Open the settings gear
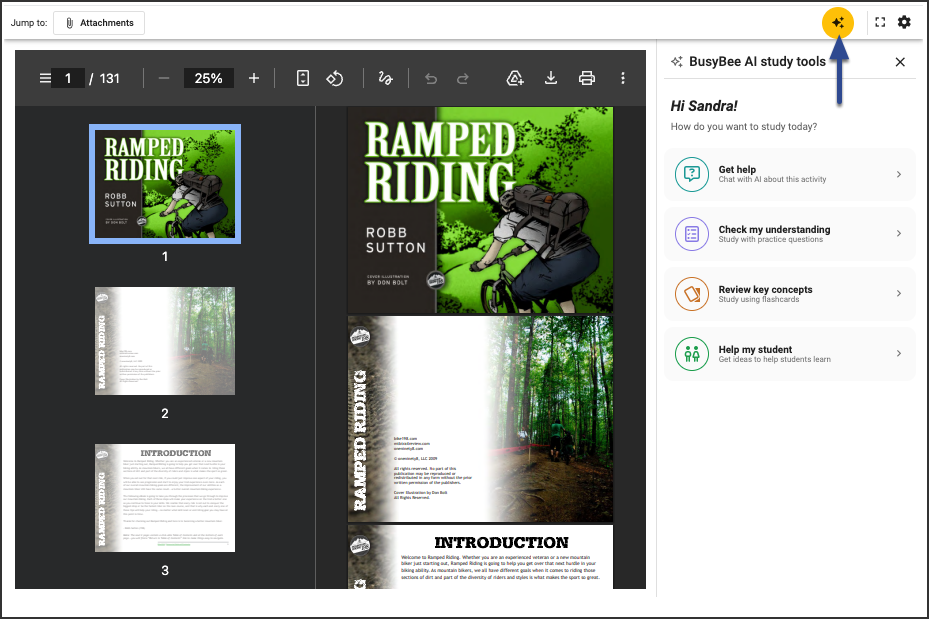 tap(904, 23)
